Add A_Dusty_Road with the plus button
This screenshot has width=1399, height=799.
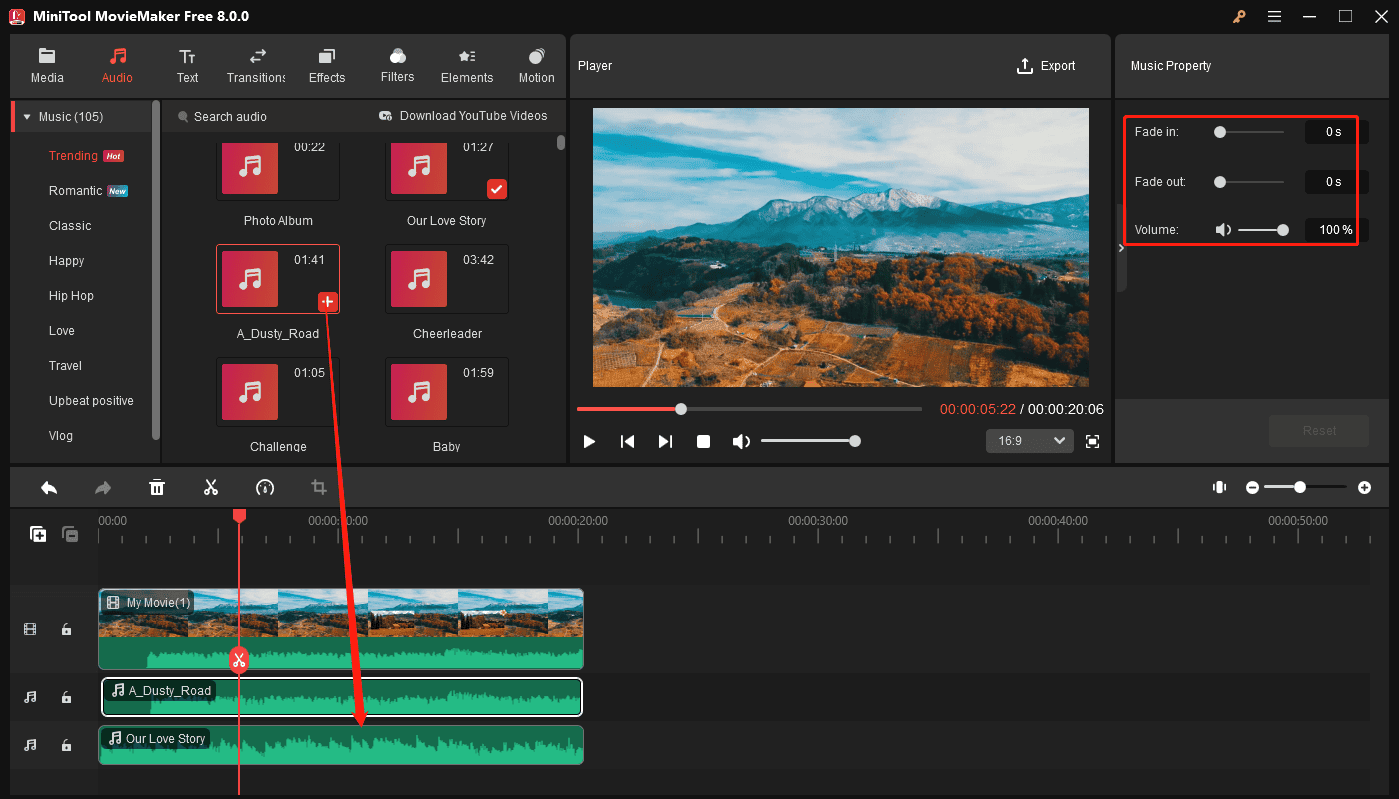[327, 302]
